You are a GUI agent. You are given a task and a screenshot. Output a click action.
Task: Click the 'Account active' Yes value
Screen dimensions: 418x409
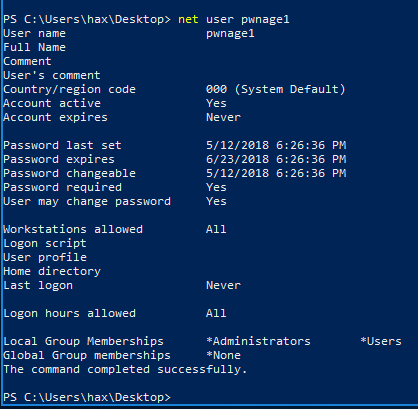(216, 103)
